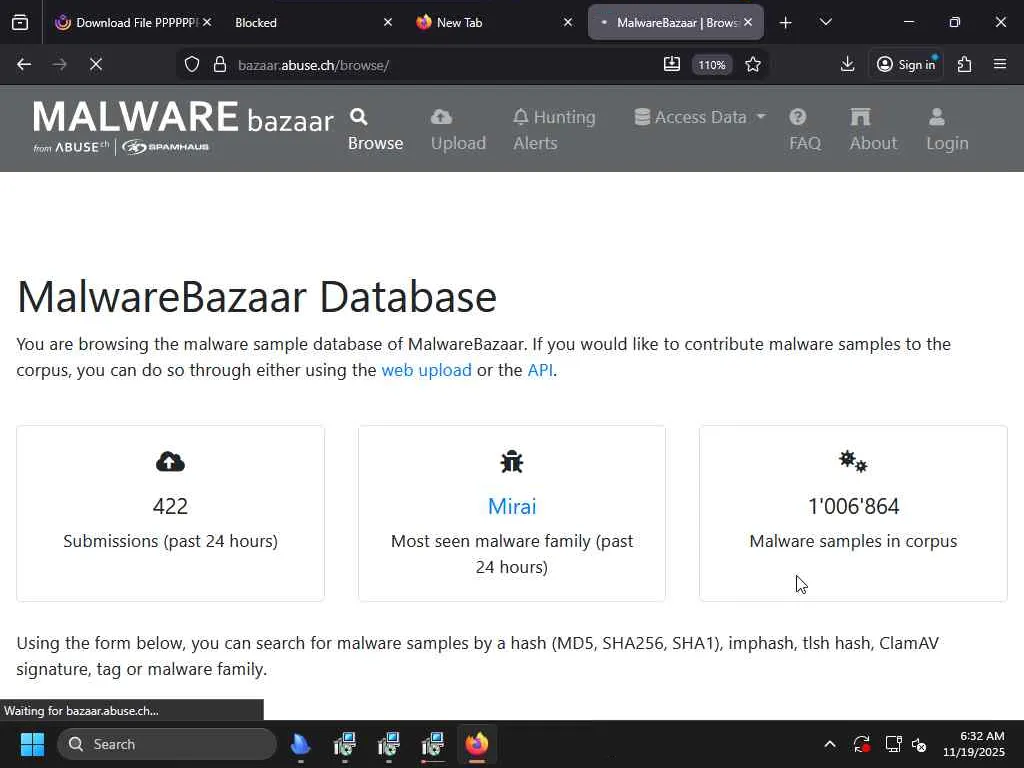
Task: Open the first installer taskbar icon
Action: (344, 744)
